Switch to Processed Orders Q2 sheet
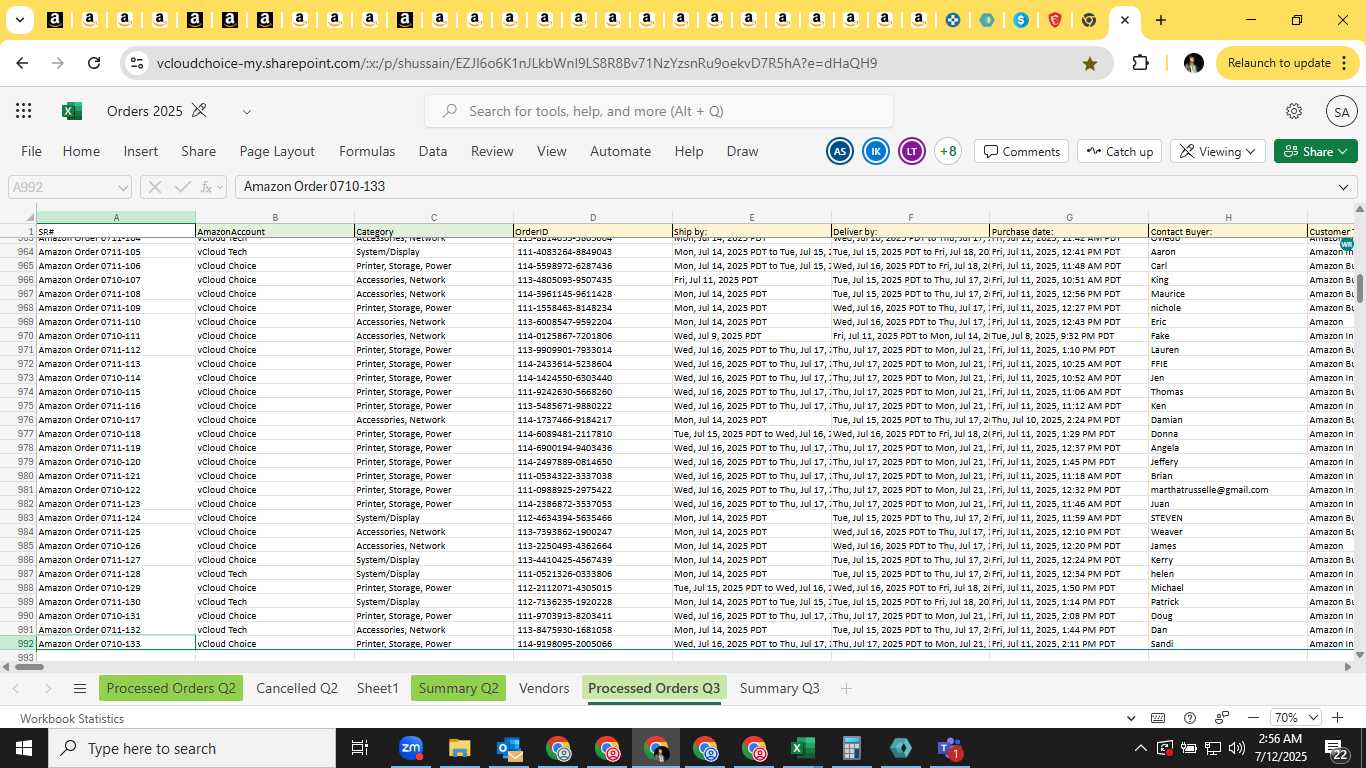 tap(171, 688)
